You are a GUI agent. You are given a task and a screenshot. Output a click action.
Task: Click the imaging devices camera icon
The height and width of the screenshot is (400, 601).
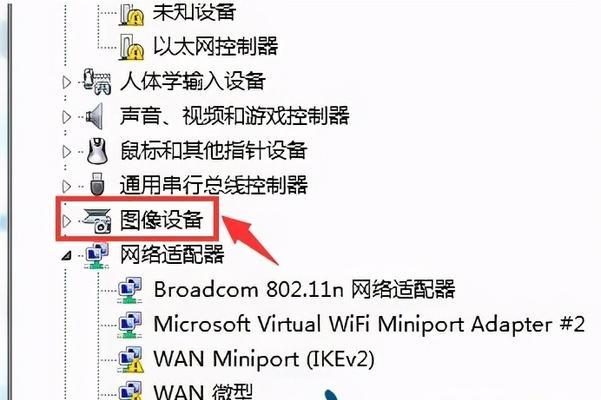[x=97, y=221]
